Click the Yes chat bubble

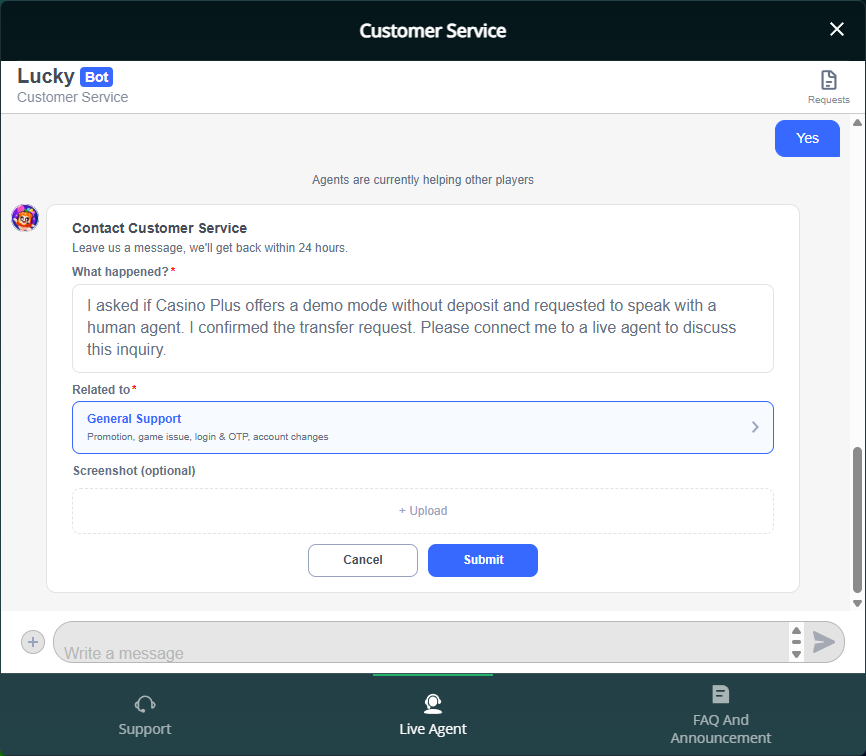point(807,138)
